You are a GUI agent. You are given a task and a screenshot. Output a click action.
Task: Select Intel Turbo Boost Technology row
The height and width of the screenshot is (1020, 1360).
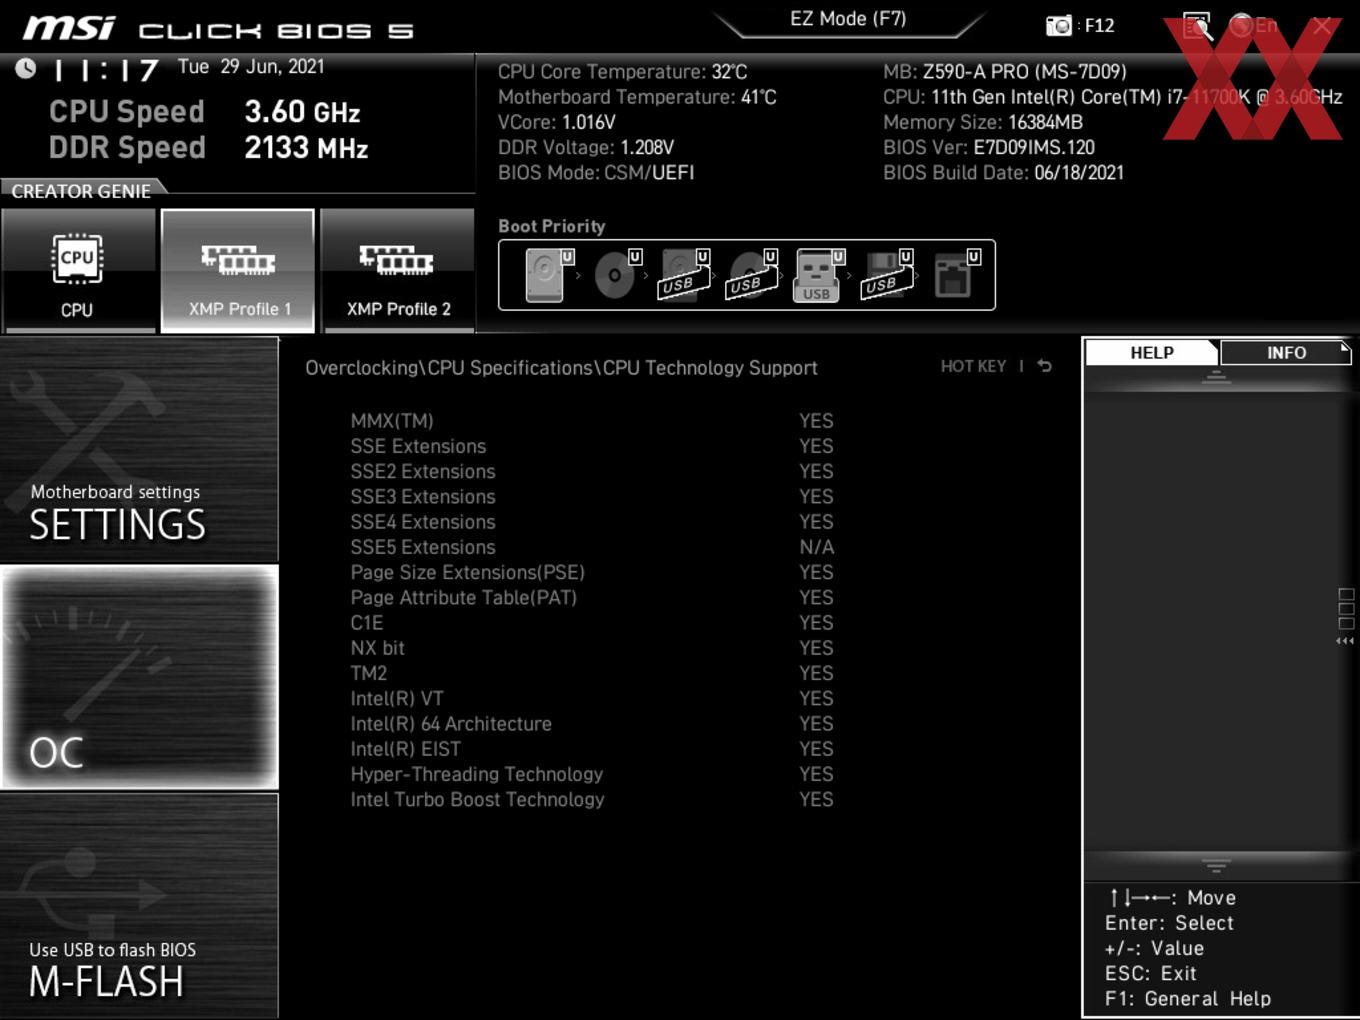(592, 800)
